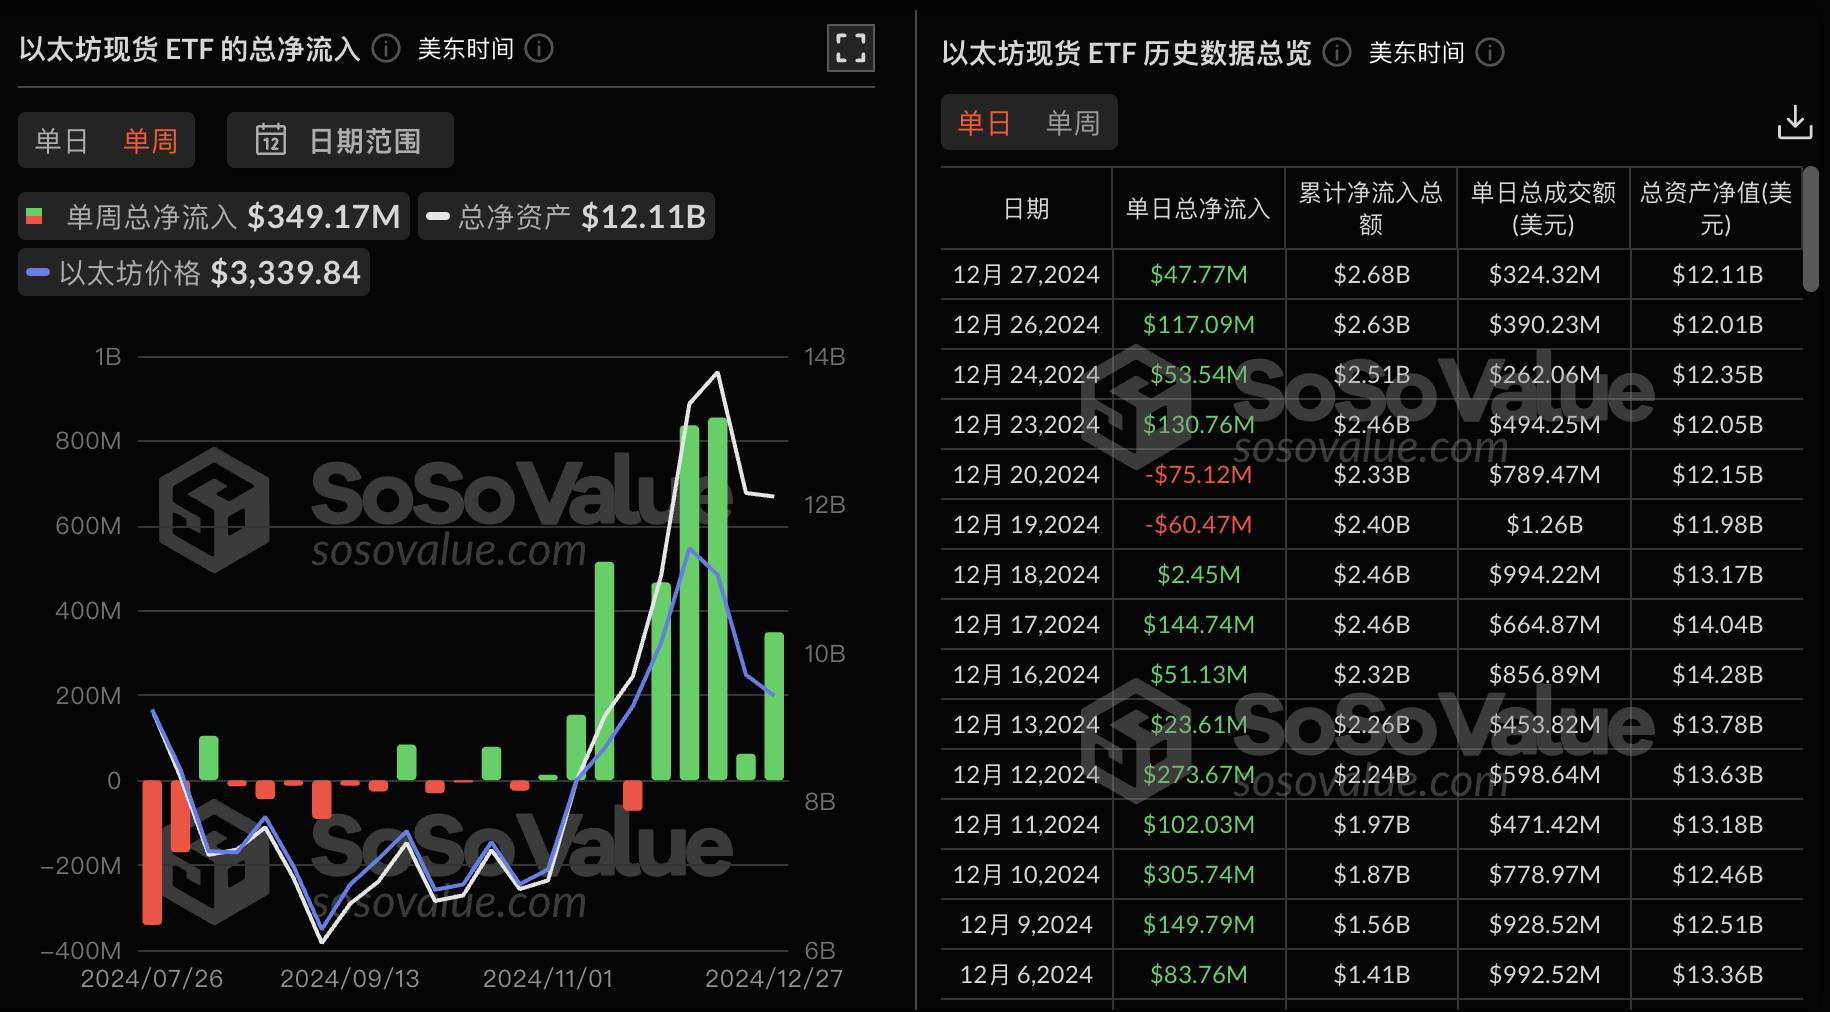Click info icon next to left 美东时间 label
Screen dimensions: 1830x1012
pos(539,48)
